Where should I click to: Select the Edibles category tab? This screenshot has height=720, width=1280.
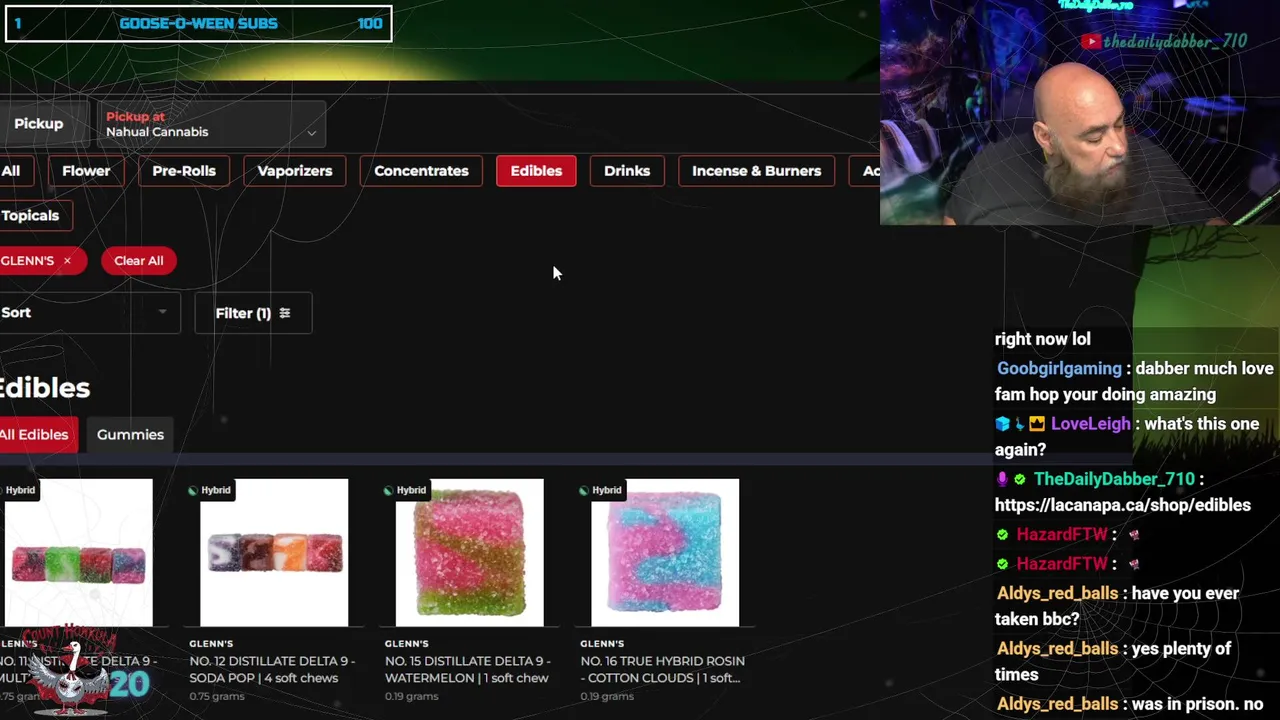(x=536, y=171)
